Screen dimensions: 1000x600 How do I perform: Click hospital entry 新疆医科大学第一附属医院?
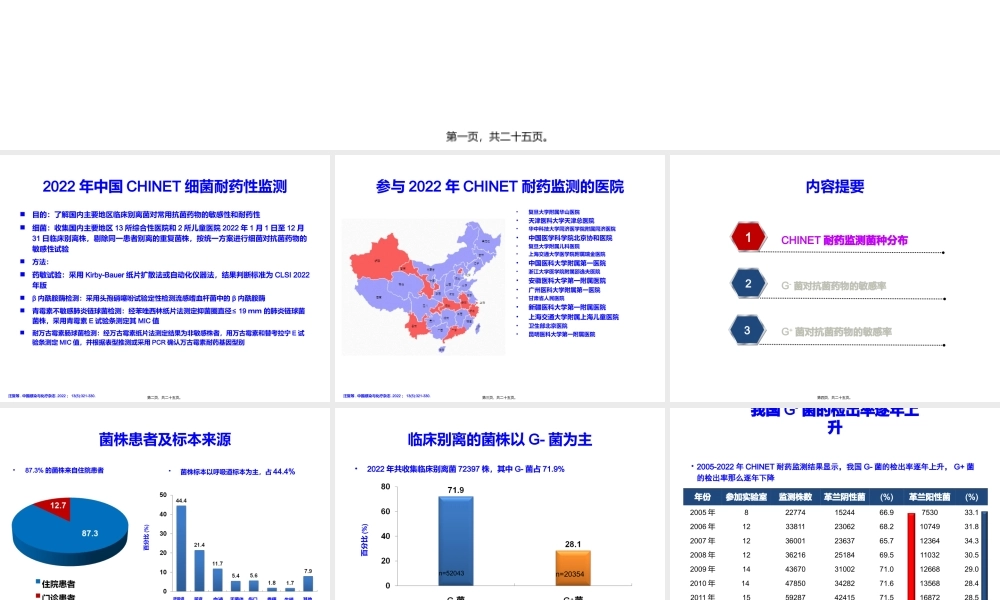[566, 307]
